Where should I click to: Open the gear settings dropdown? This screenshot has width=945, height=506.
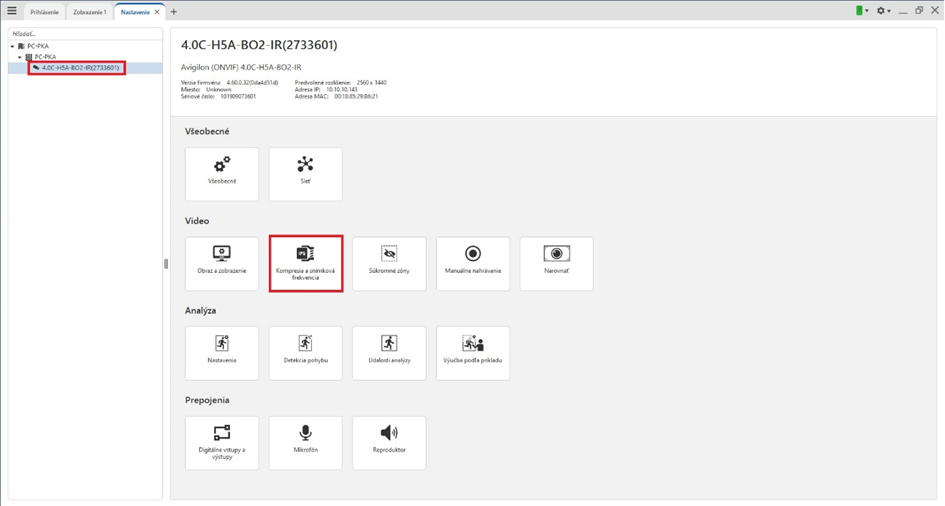click(884, 11)
